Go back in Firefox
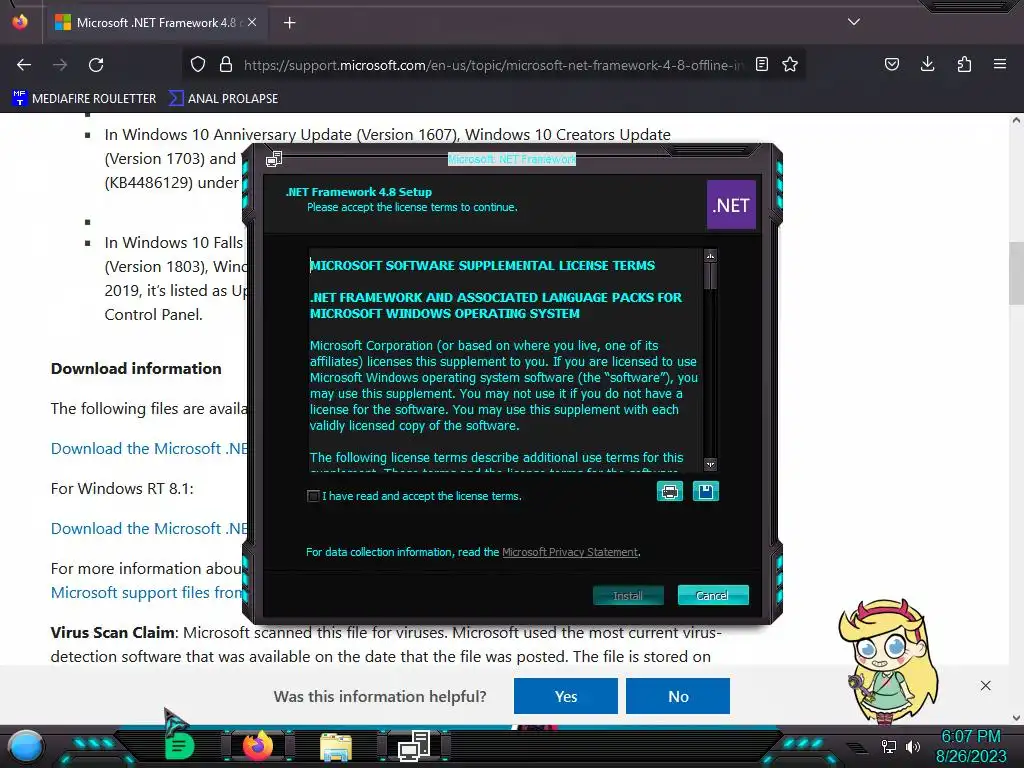This screenshot has width=1024, height=768. click(x=24, y=65)
